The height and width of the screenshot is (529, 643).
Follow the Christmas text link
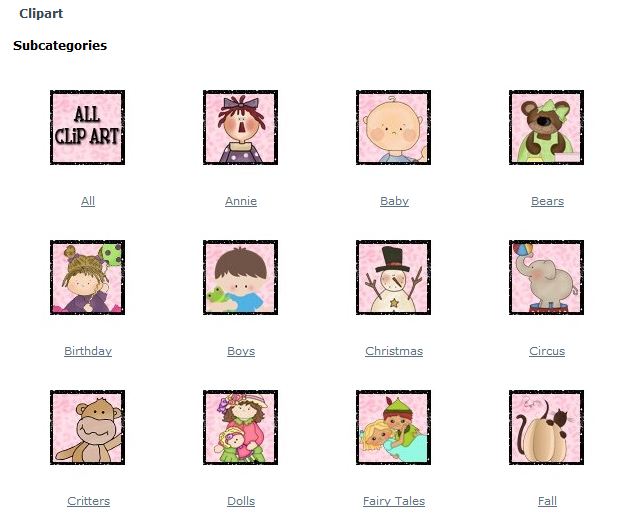(x=394, y=351)
